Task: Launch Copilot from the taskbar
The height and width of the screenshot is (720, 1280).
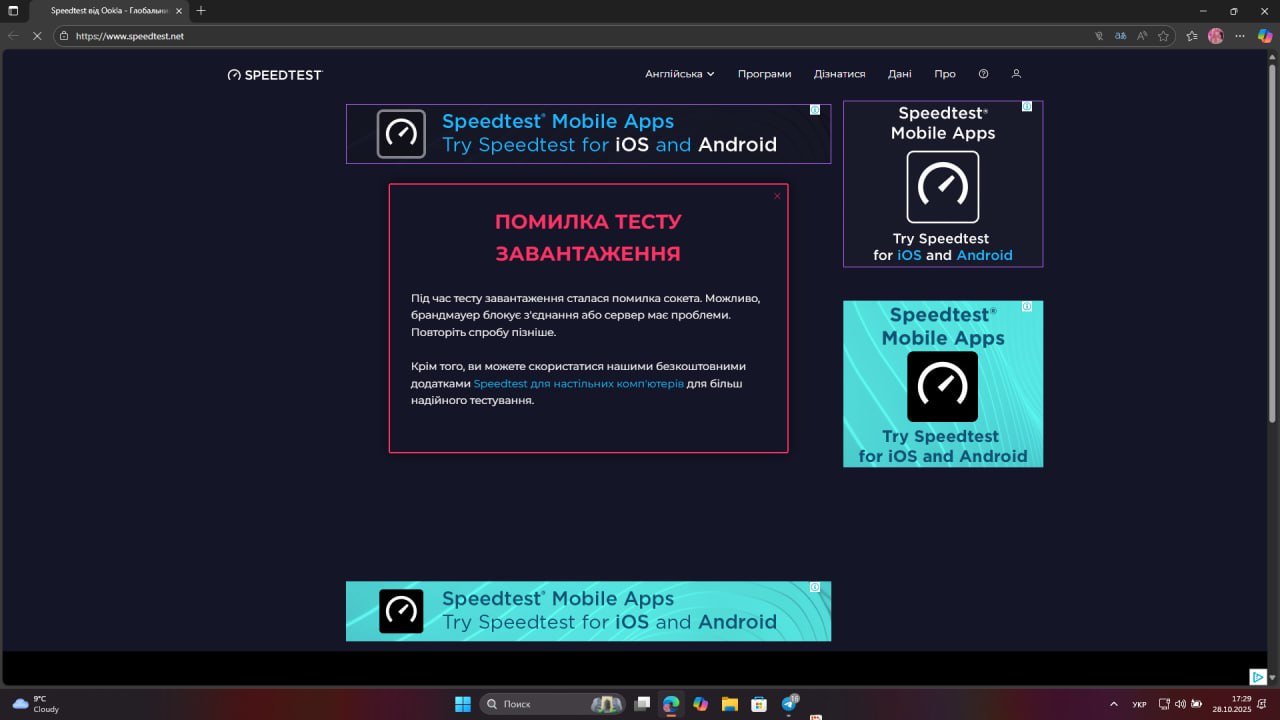Action: pyautogui.click(x=700, y=704)
